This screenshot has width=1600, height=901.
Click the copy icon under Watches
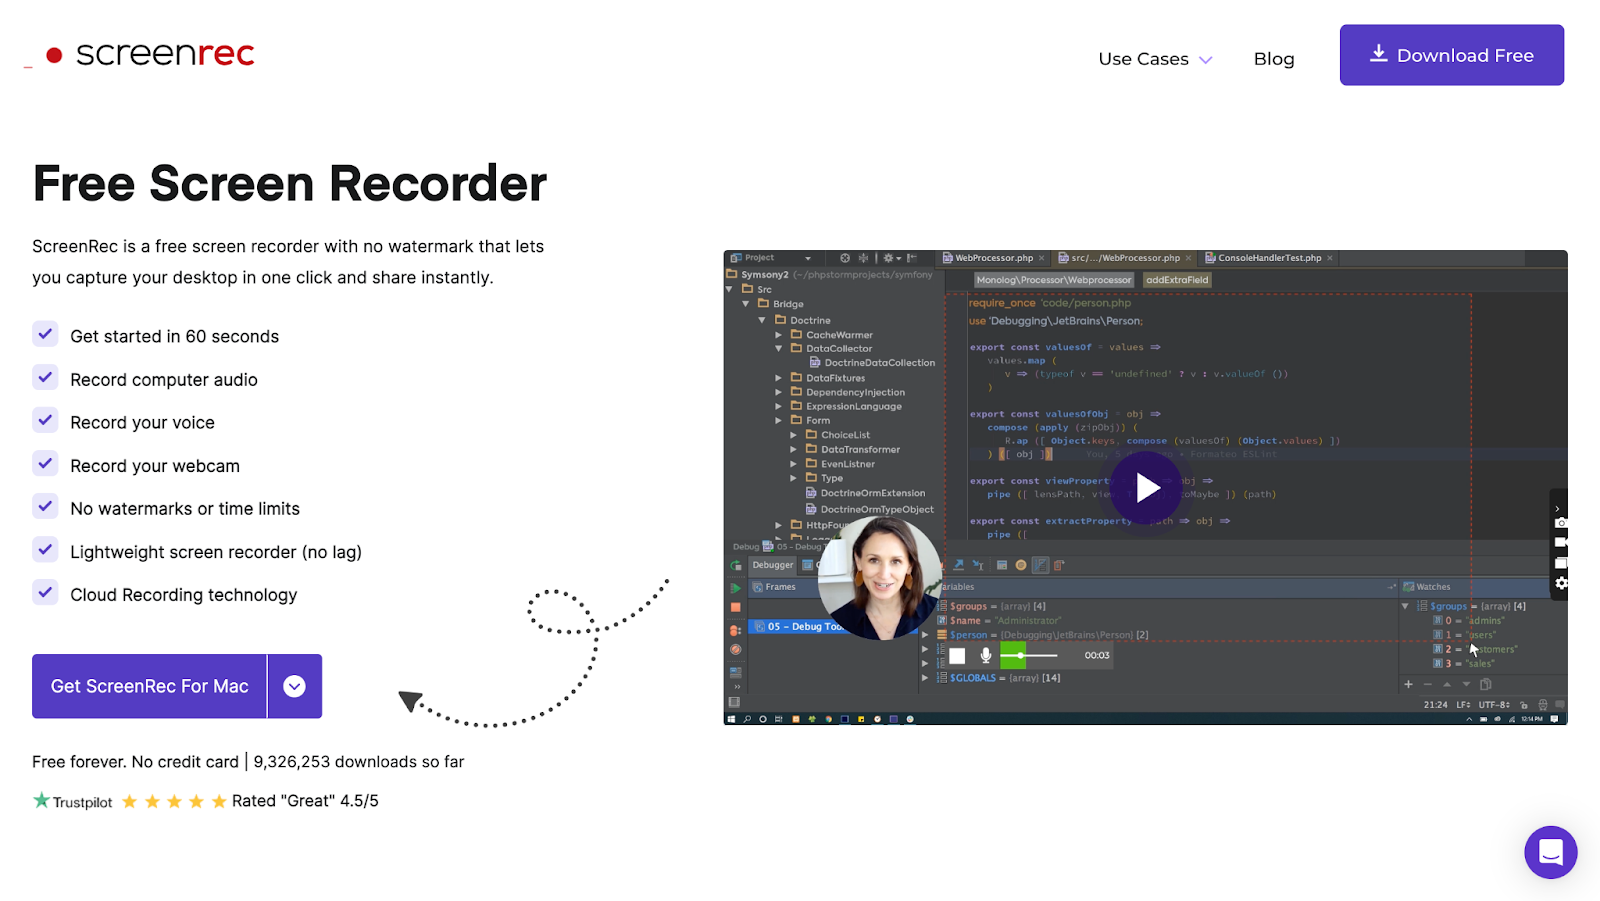point(1486,684)
